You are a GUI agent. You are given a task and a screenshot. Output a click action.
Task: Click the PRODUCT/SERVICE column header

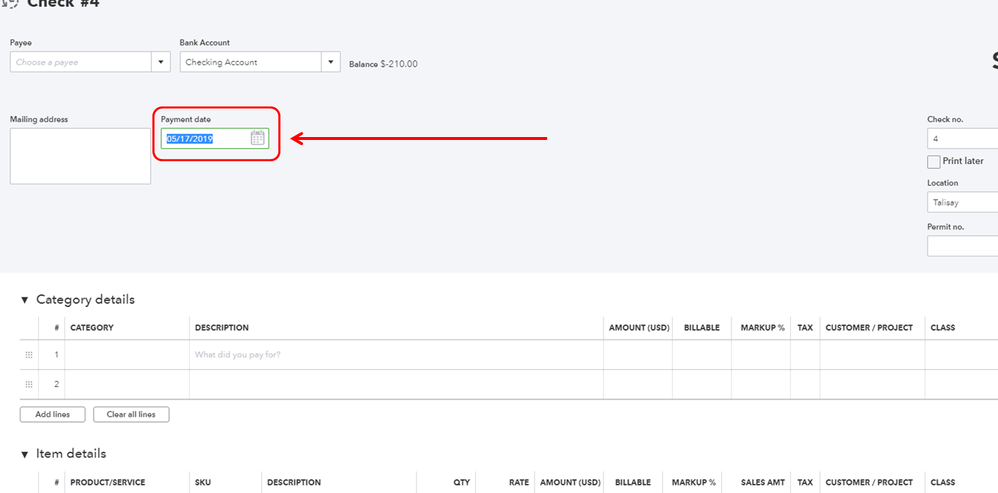click(108, 483)
